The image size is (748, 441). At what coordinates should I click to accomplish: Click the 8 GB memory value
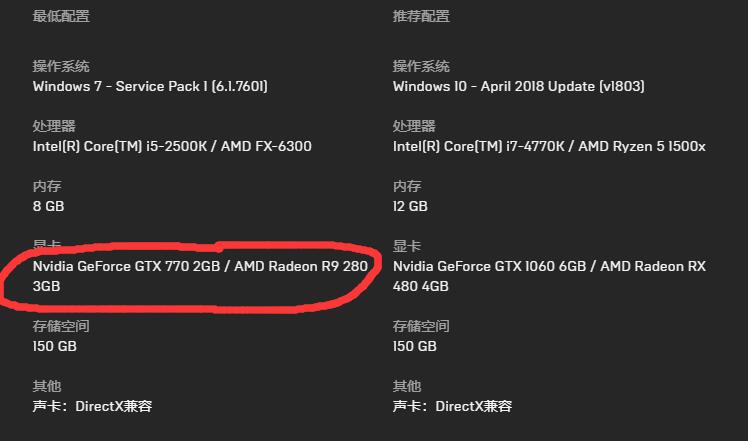coord(49,206)
